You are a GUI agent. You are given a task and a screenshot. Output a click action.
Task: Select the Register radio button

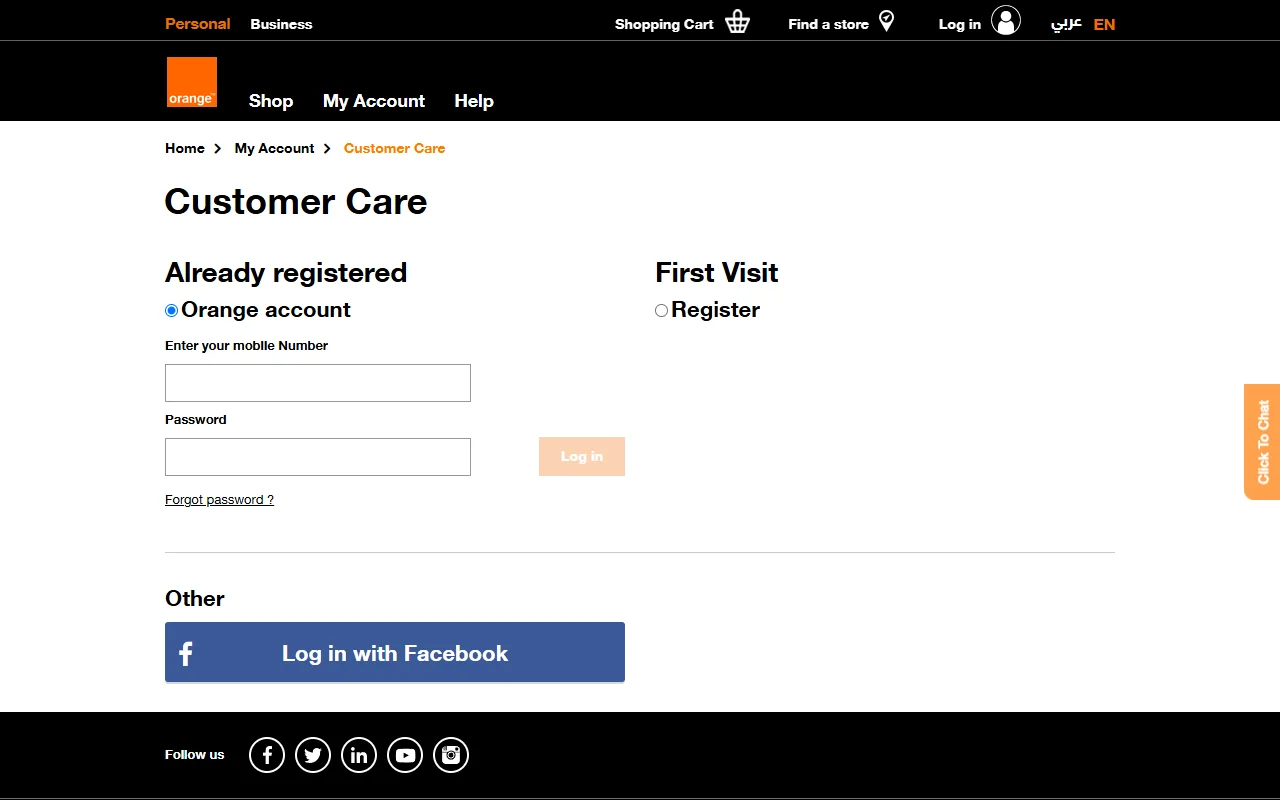pyautogui.click(x=661, y=311)
